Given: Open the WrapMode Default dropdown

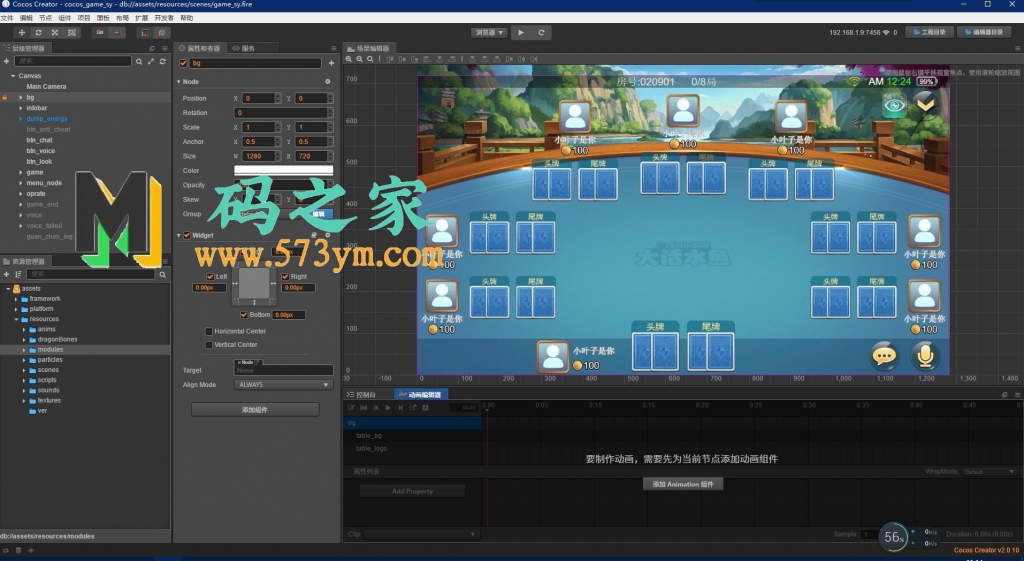Looking at the screenshot, I should (x=989, y=472).
